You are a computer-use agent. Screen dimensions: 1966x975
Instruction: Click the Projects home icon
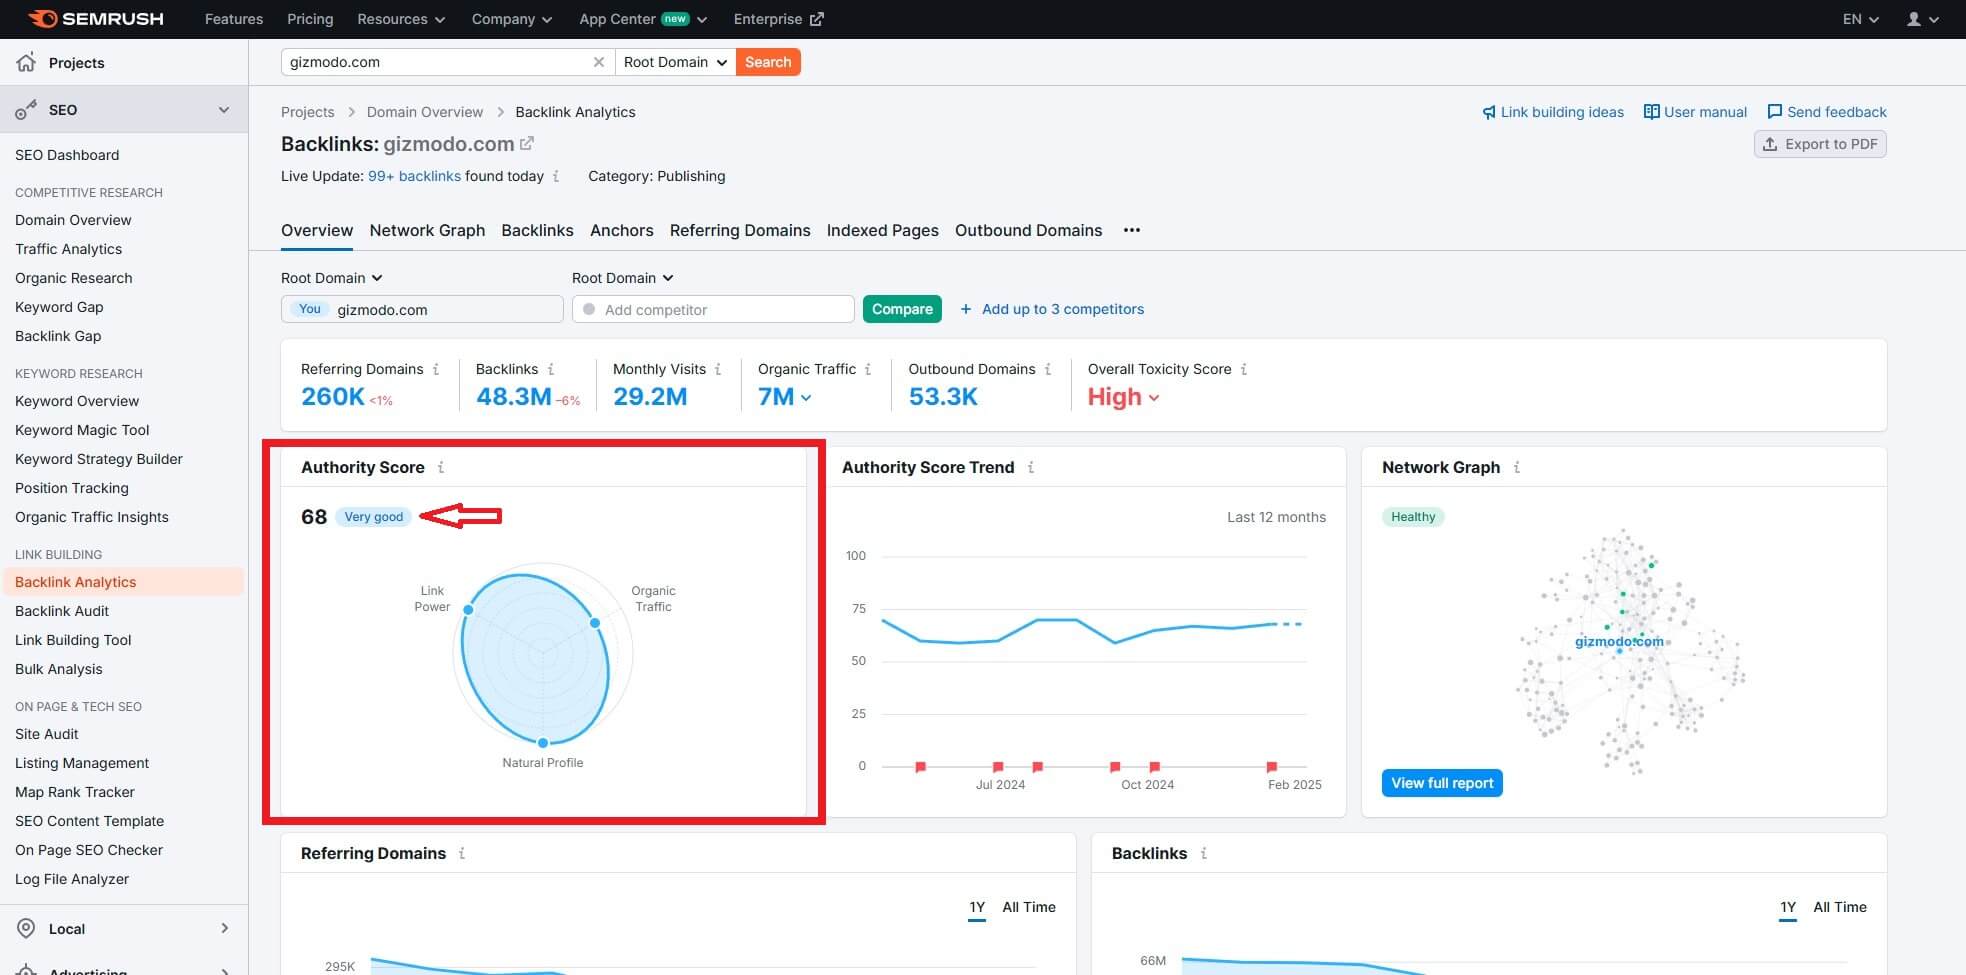pyautogui.click(x=25, y=62)
